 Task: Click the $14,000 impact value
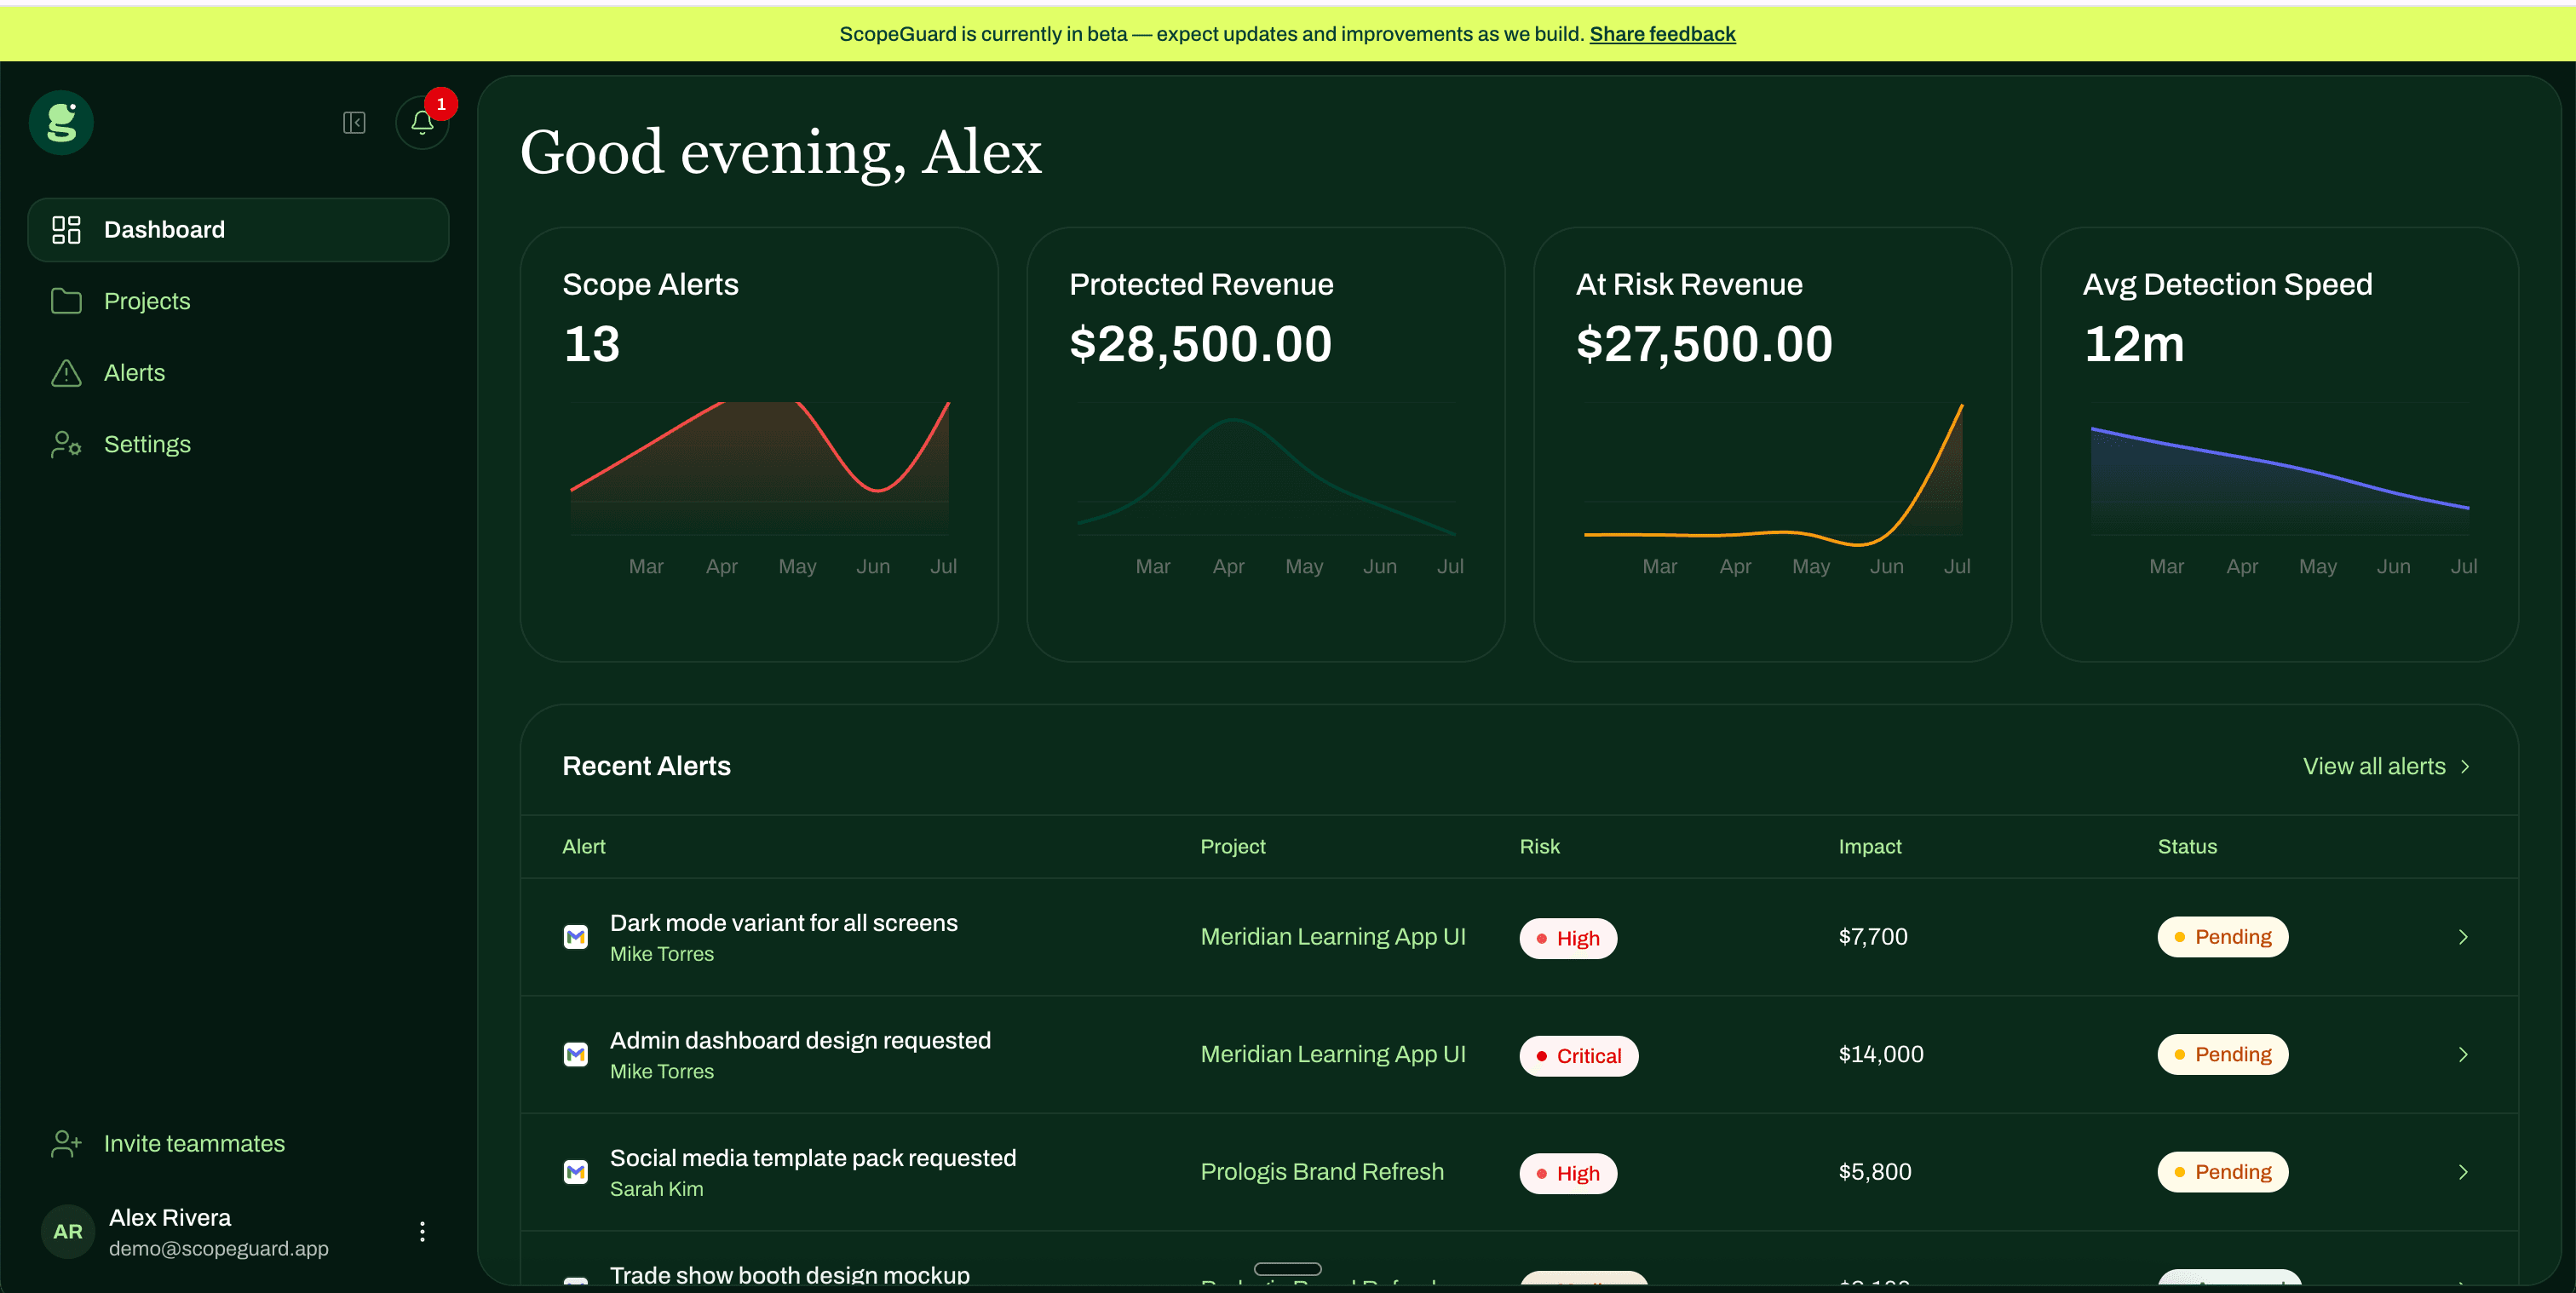(x=1881, y=1054)
